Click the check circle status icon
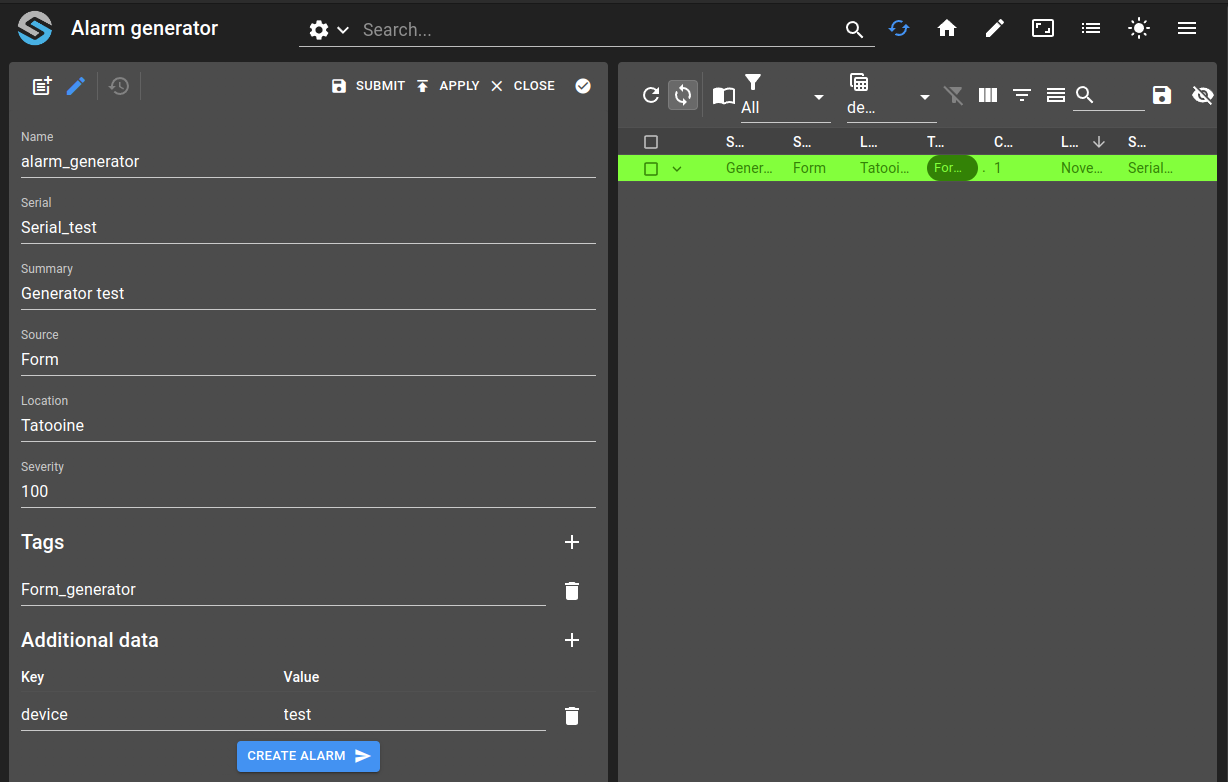 coord(583,86)
